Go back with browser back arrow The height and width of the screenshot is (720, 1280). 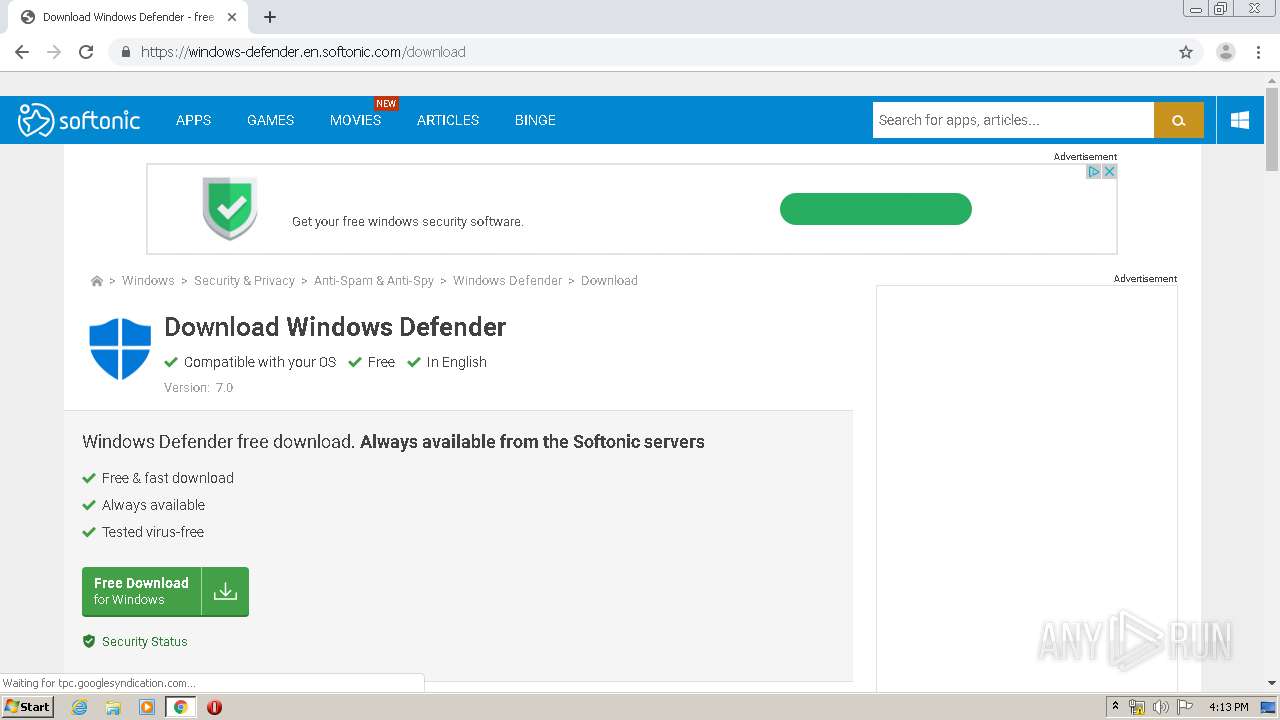coord(22,52)
